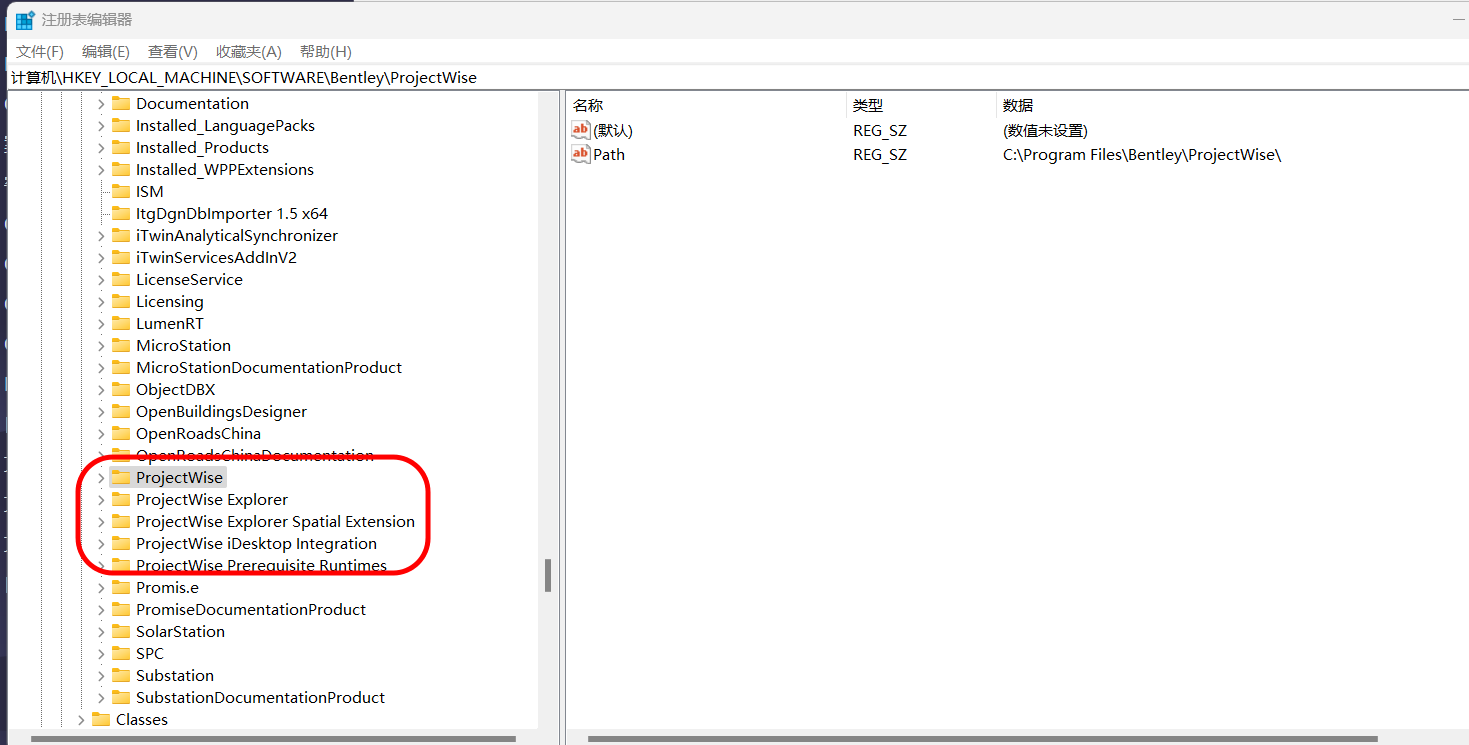Open the 文件(F) menu
This screenshot has height=745, width=1469.
coord(40,51)
